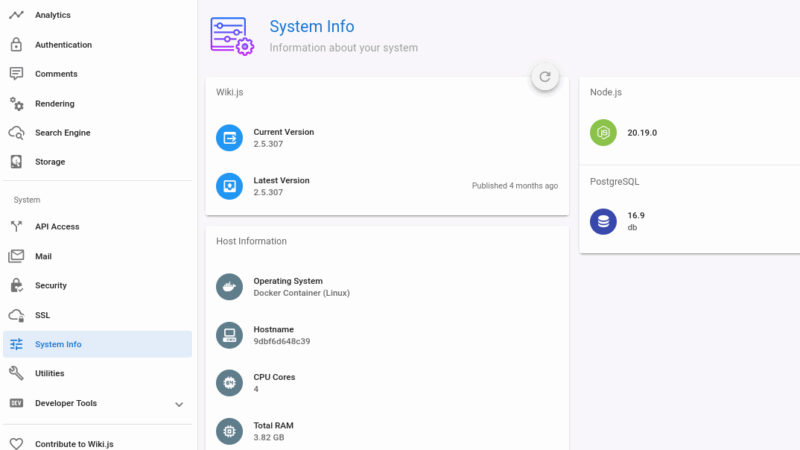Click the CPU Cores chip icon
This screenshot has height=450, width=800.
coord(229,383)
